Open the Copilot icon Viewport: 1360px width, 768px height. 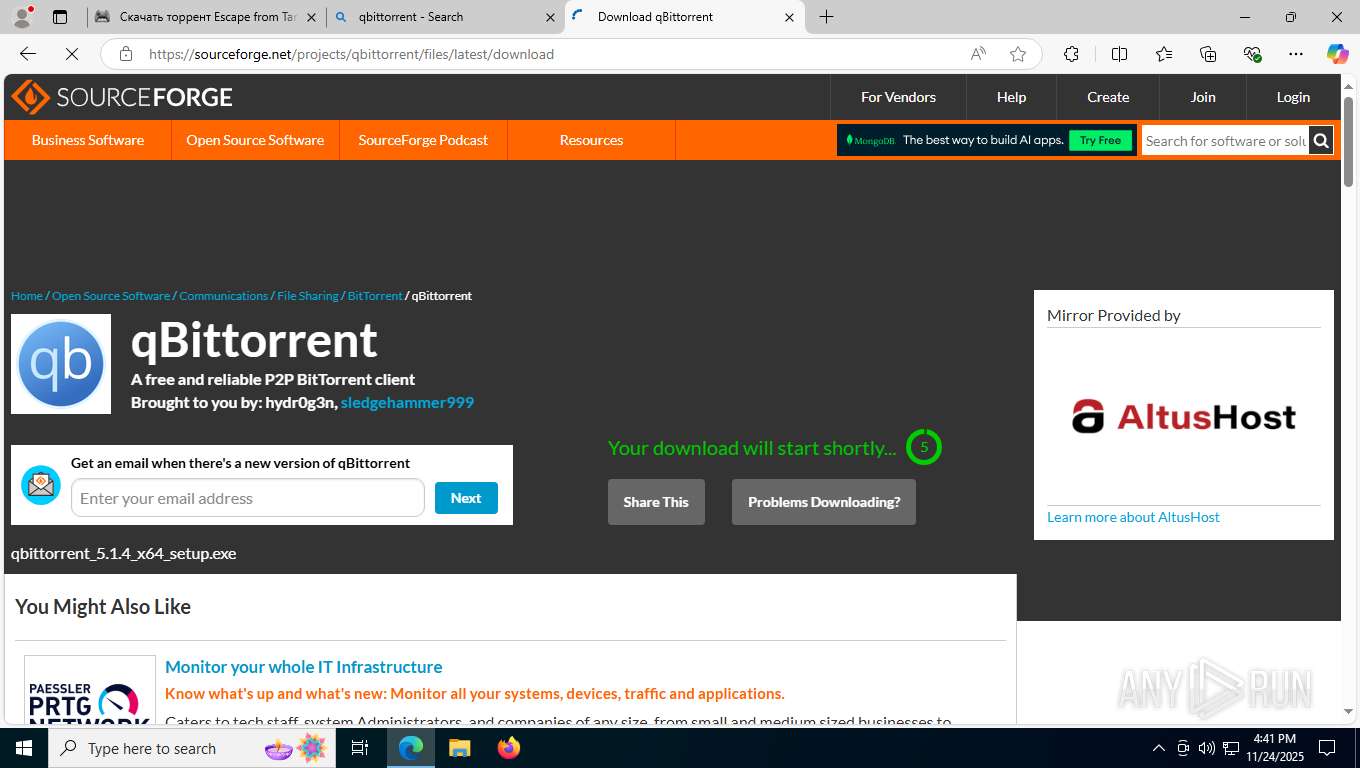pyautogui.click(x=1337, y=54)
